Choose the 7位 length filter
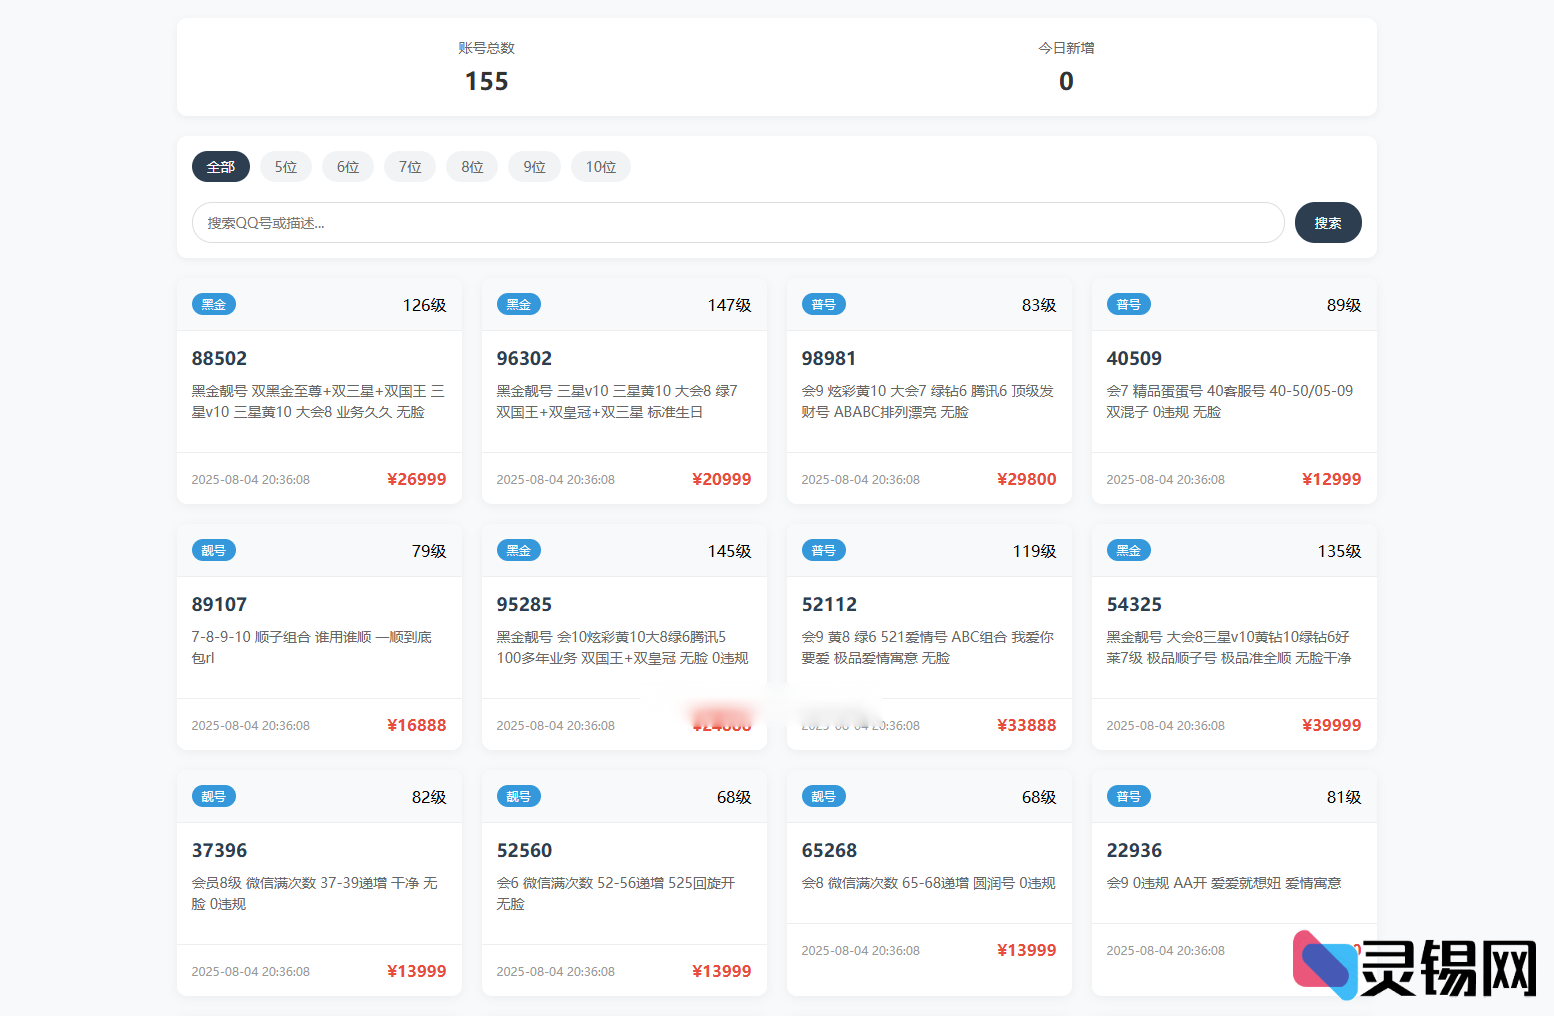The width and height of the screenshot is (1554, 1016). (410, 167)
